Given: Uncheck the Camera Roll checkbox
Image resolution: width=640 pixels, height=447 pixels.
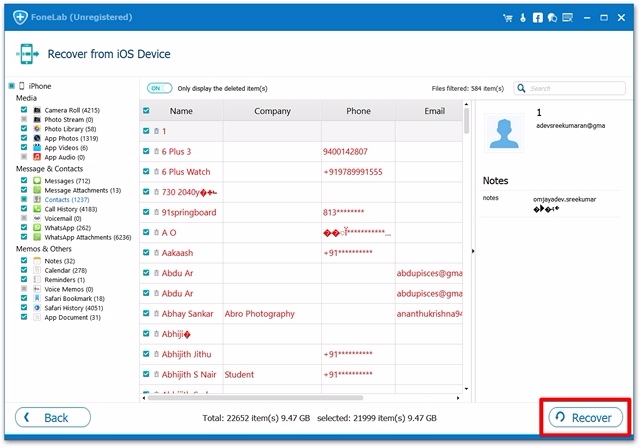Looking at the screenshot, I should pyautogui.click(x=24, y=110).
